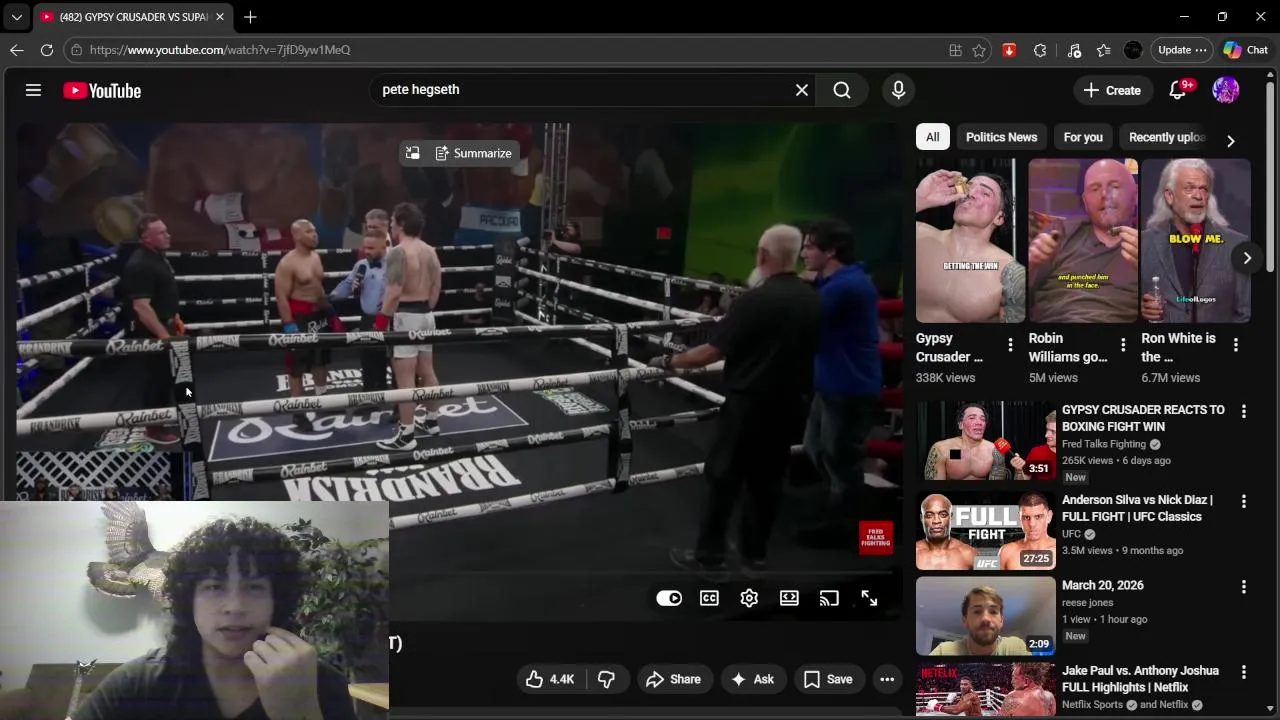This screenshot has height=720, width=1280.
Task: Open the Copilot Chat sidebar
Action: coord(1246,50)
